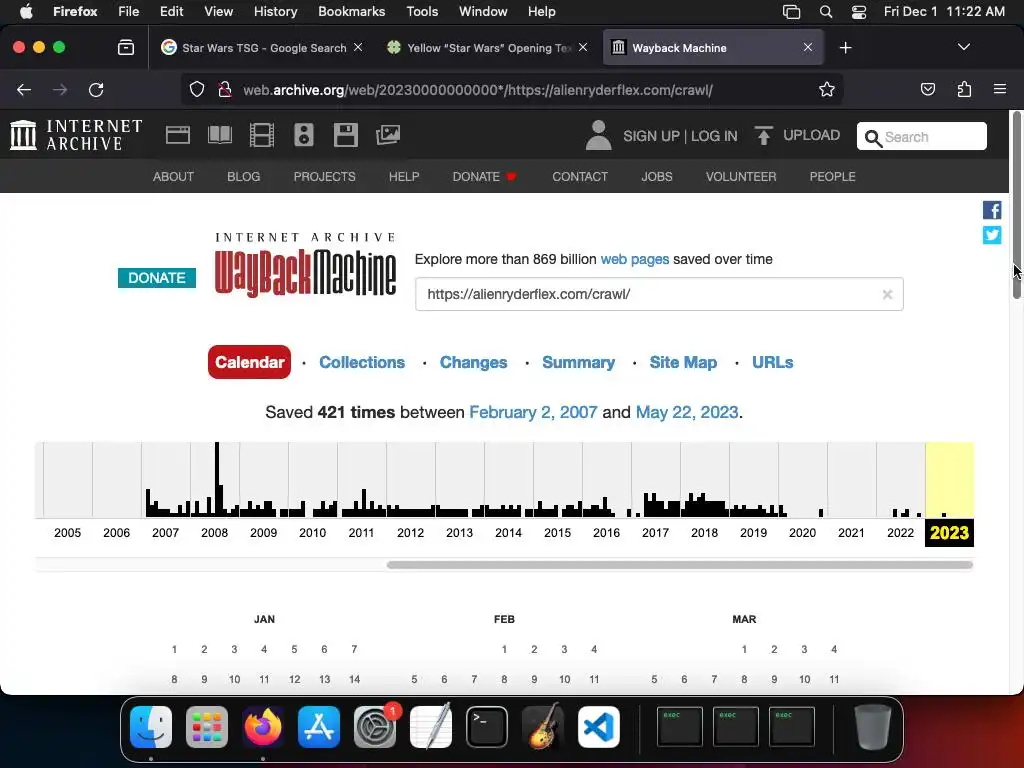Open the Internet Archive video film icon
The image size is (1024, 768).
262,135
